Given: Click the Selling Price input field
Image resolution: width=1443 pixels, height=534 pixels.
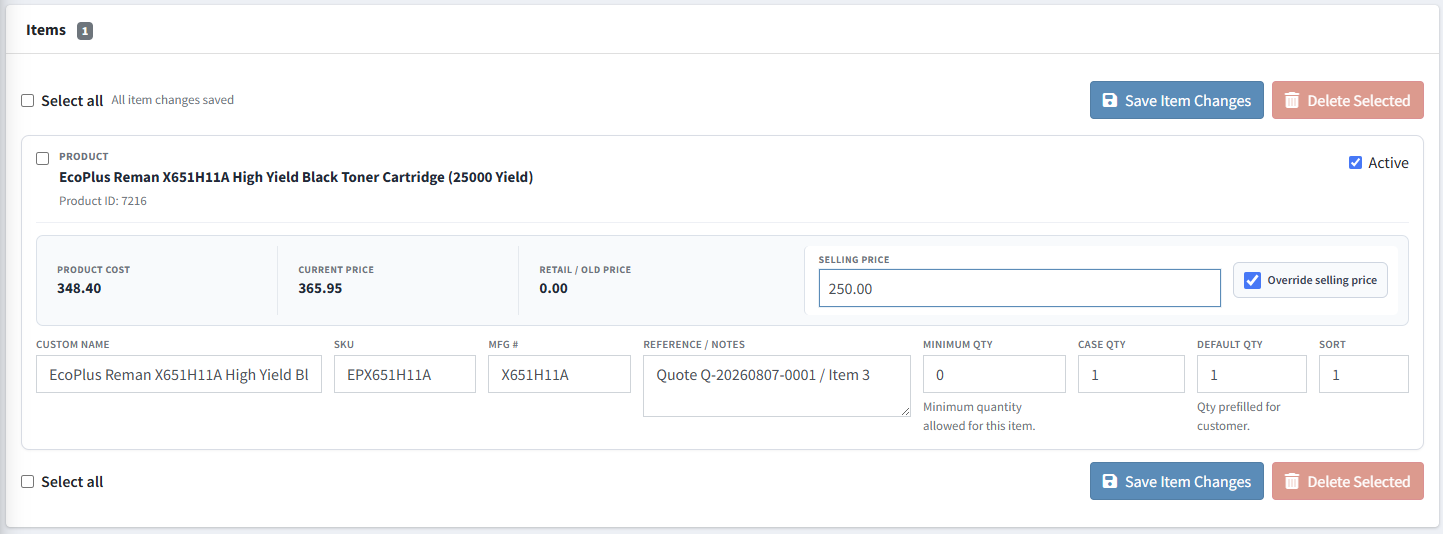Looking at the screenshot, I should (1019, 288).
